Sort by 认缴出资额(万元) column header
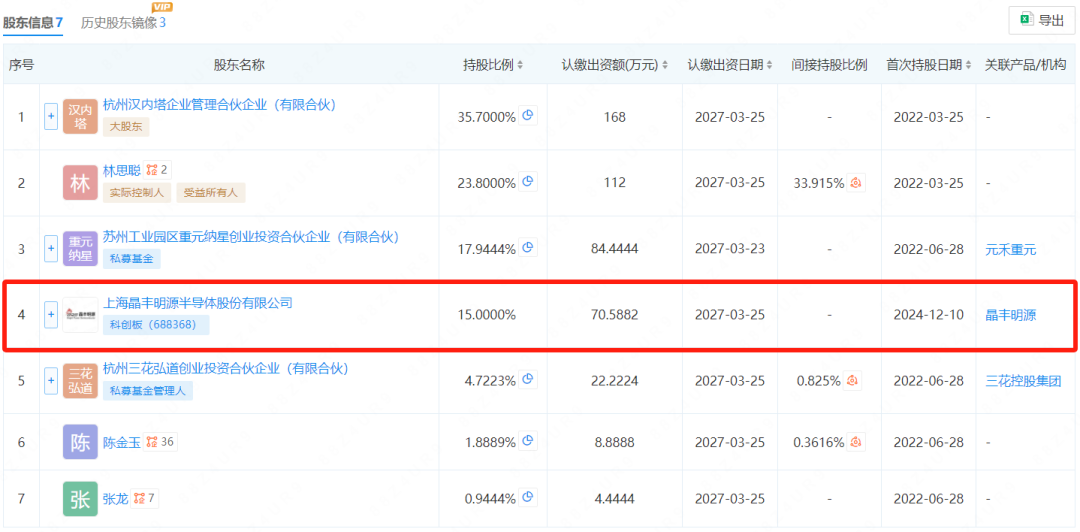This screenshot has height=532, width=1080. (614, 65)
